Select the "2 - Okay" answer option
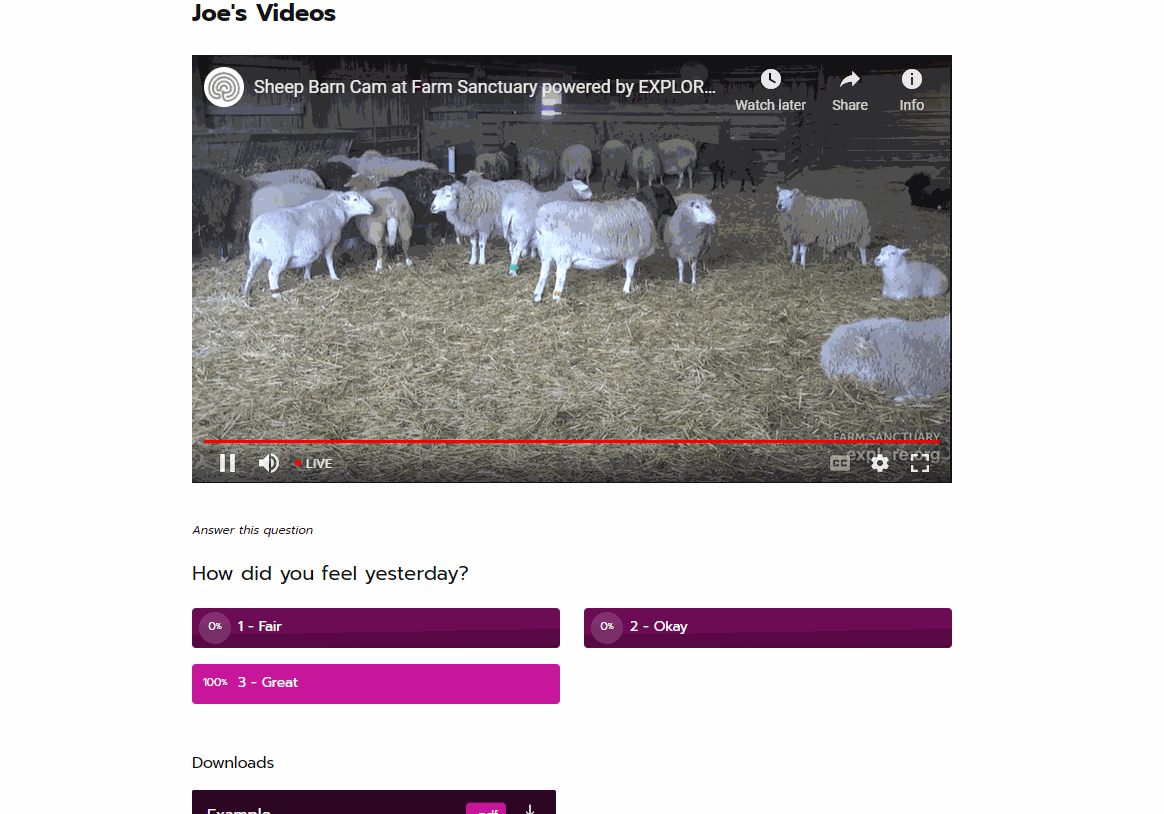Image resolution: width=1164 pixels, height=814 pixels. pyautogui.click(x=768, y=628)
